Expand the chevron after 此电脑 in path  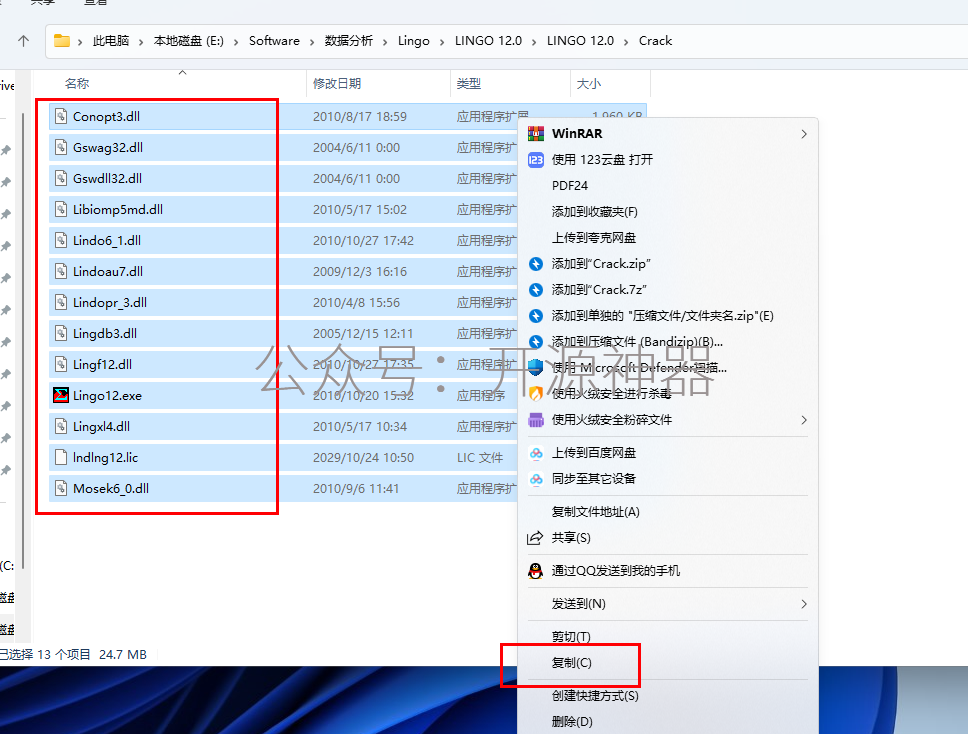point(141,41)
